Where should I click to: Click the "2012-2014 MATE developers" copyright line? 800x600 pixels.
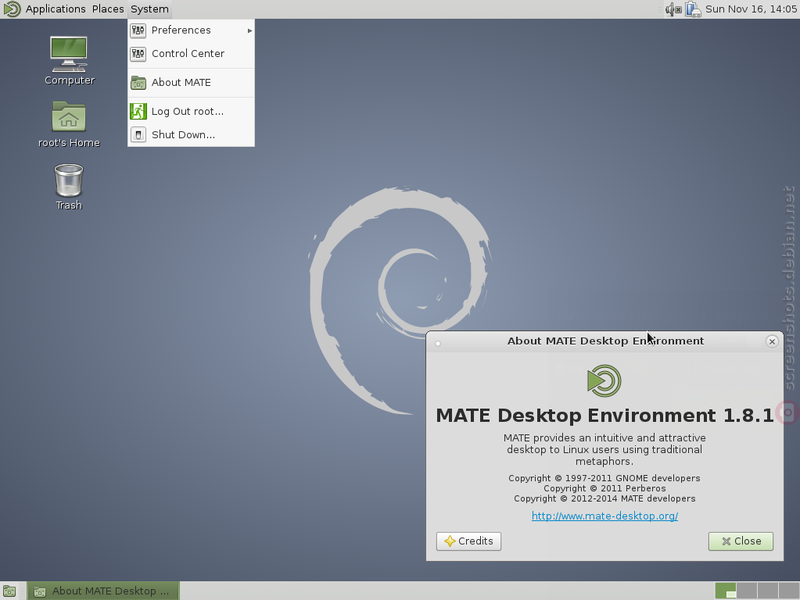coord(605,498)
